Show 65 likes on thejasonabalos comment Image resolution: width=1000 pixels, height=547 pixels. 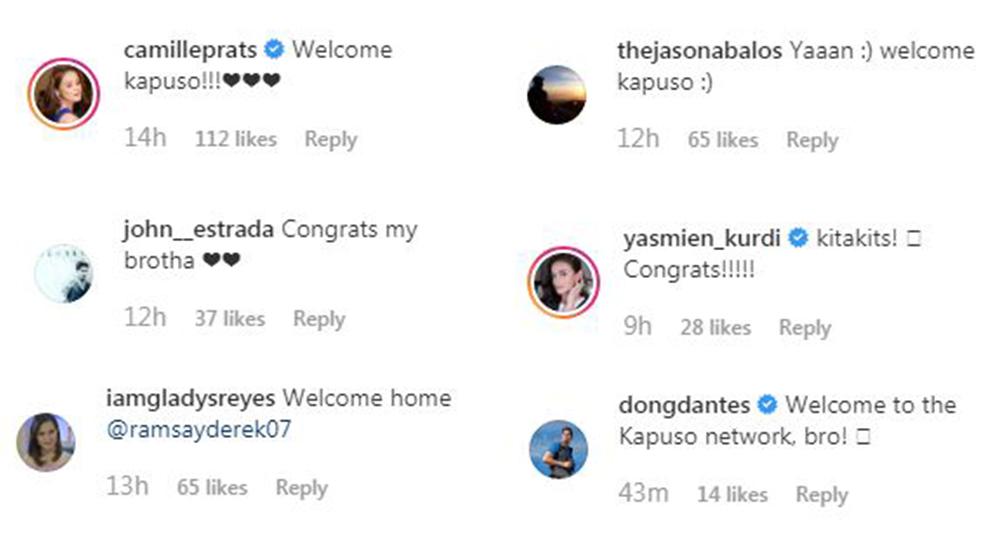(722, 141)
